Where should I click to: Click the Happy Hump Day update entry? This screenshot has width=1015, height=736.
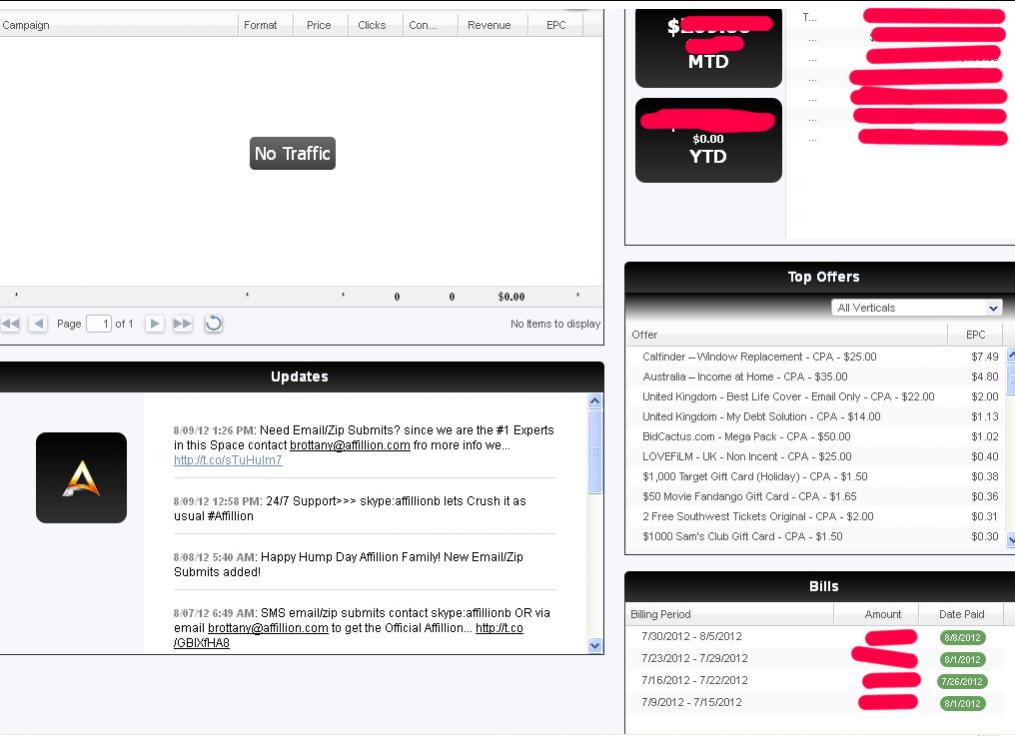click(364, 564)
